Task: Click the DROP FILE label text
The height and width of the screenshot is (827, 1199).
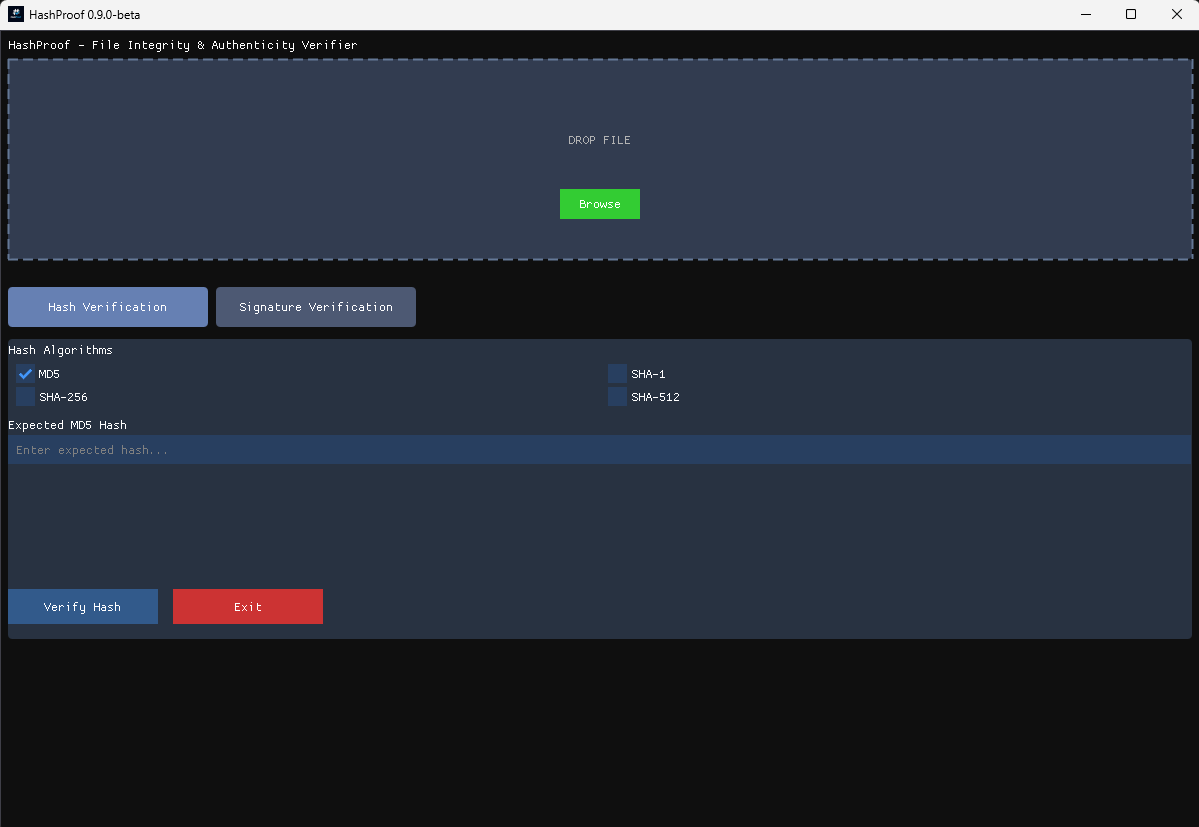Action: pyautogui.click(x=599, y=140)
